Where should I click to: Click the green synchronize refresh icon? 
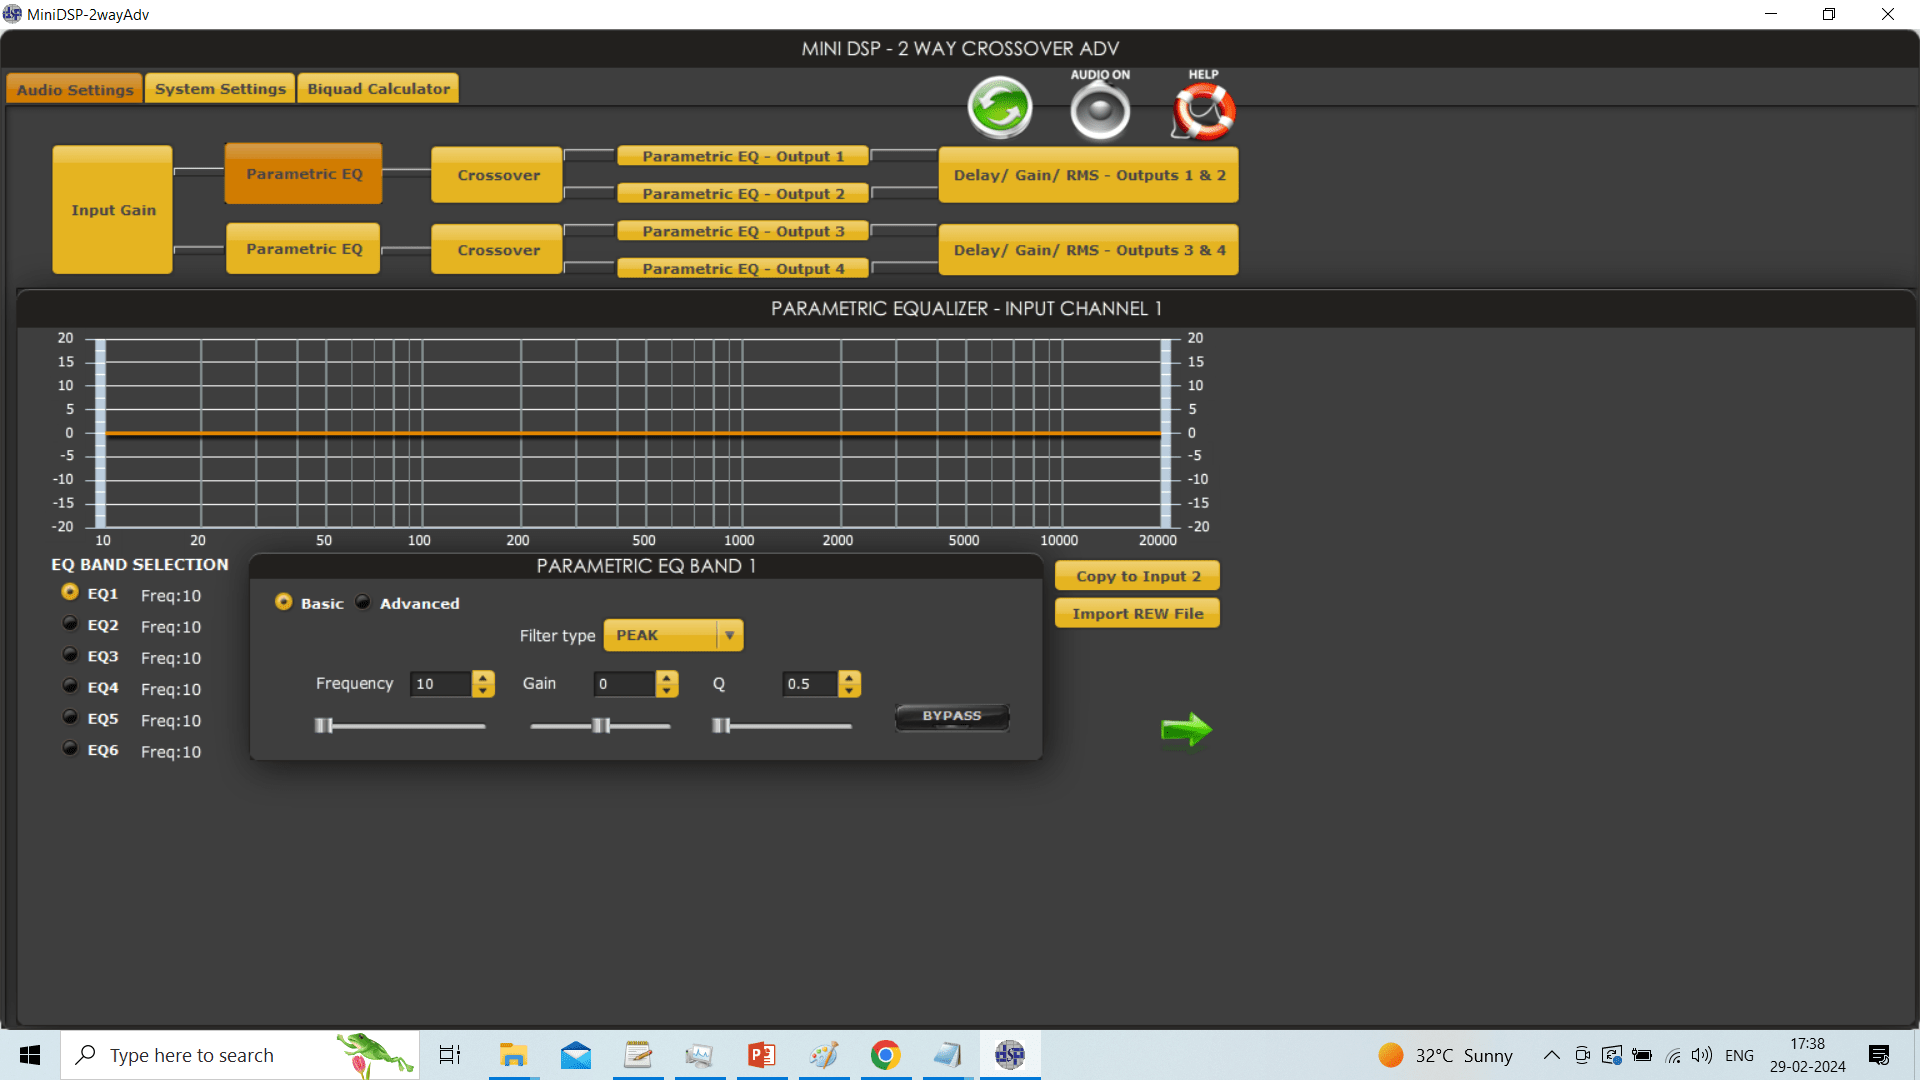point(999,108)
